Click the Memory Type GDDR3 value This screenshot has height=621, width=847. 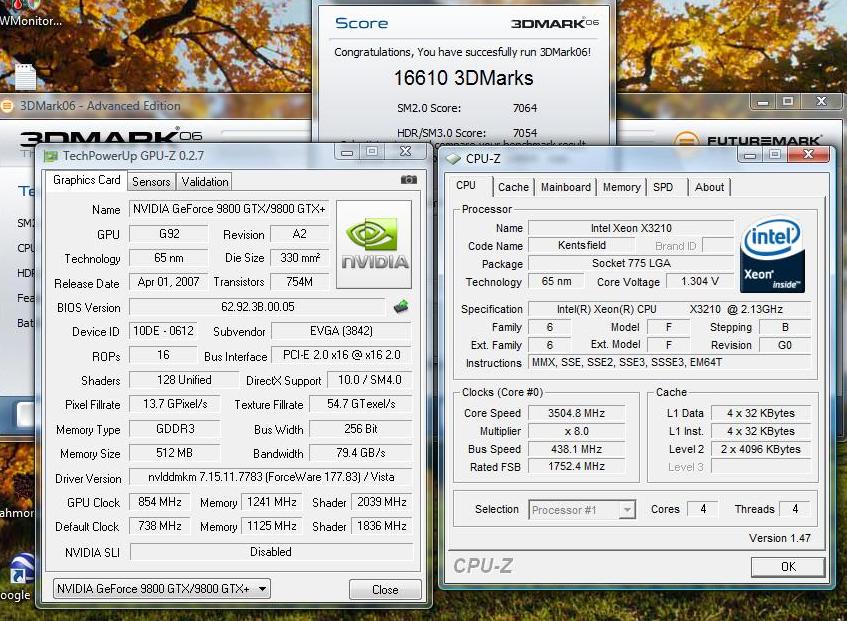[175, 429]
